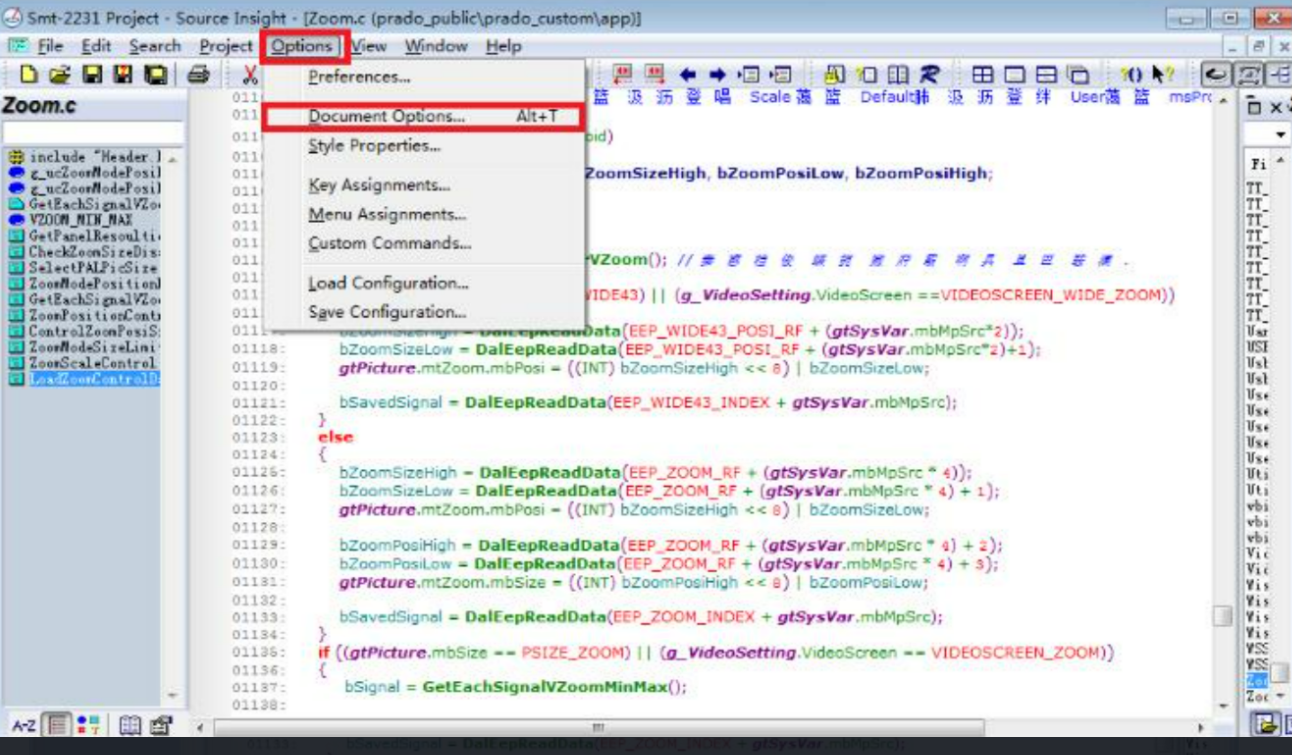Select SelectPALPicSize symbol row

[x=84, y=268]
